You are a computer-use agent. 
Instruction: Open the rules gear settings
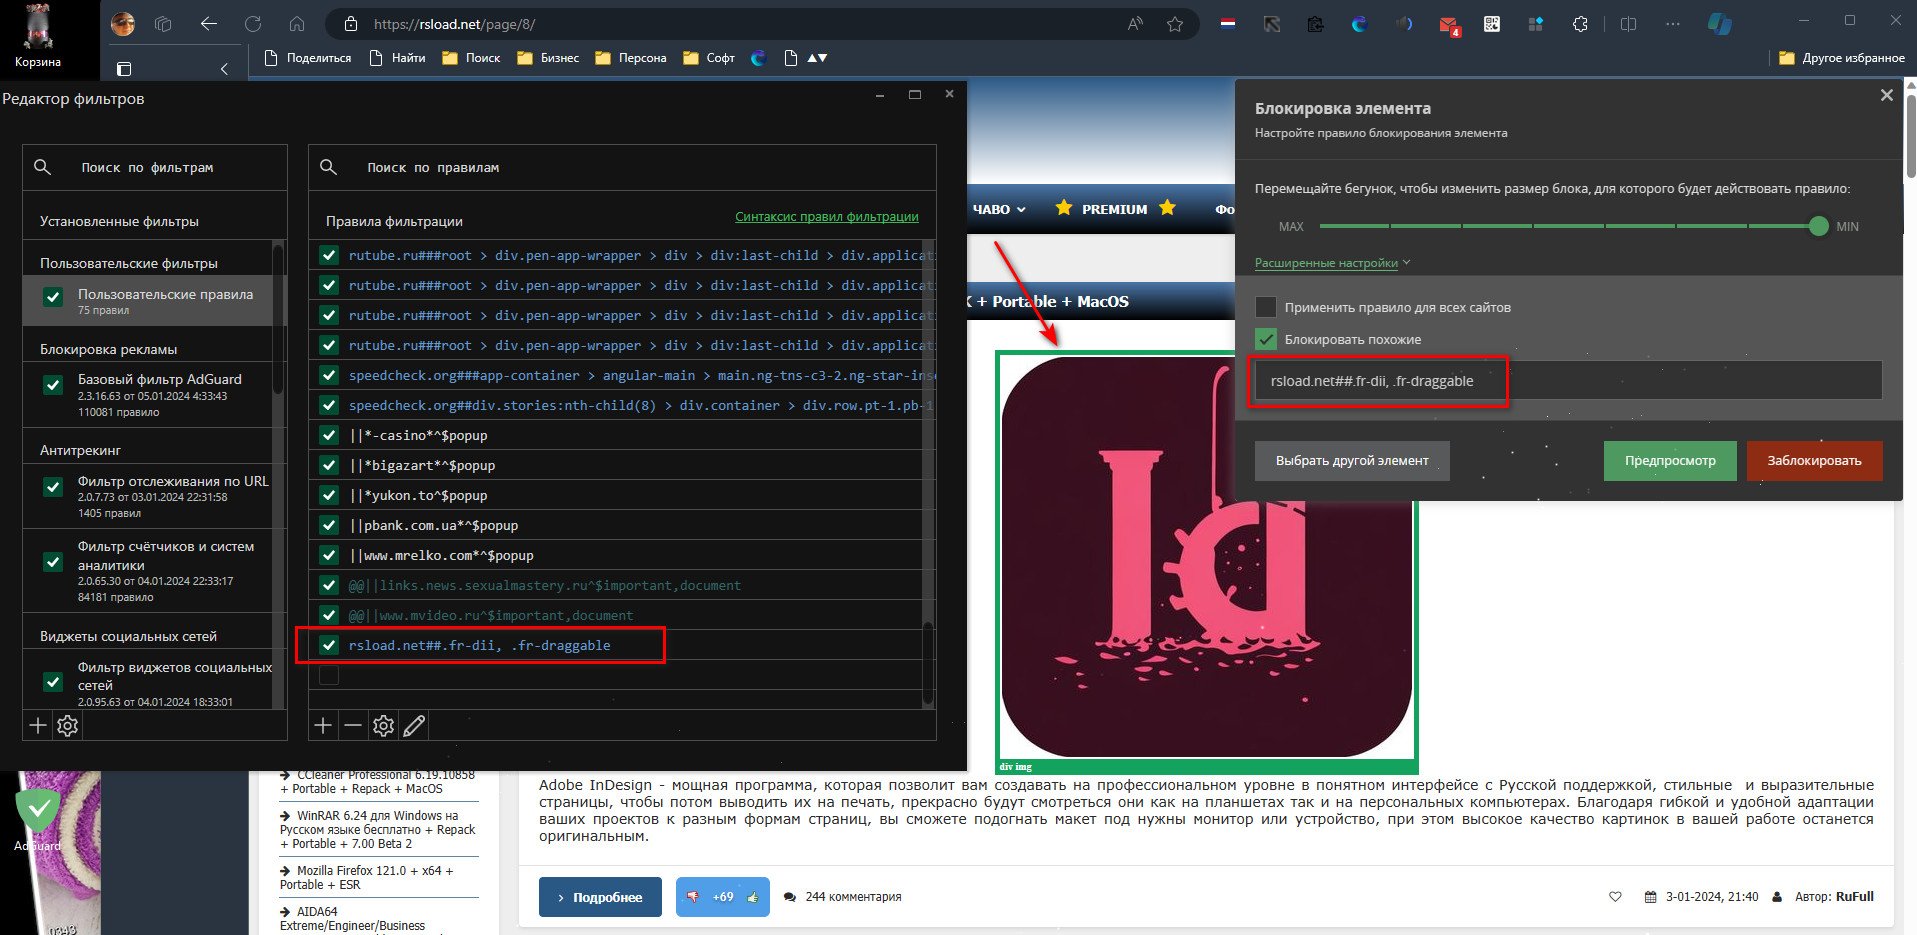383,726
